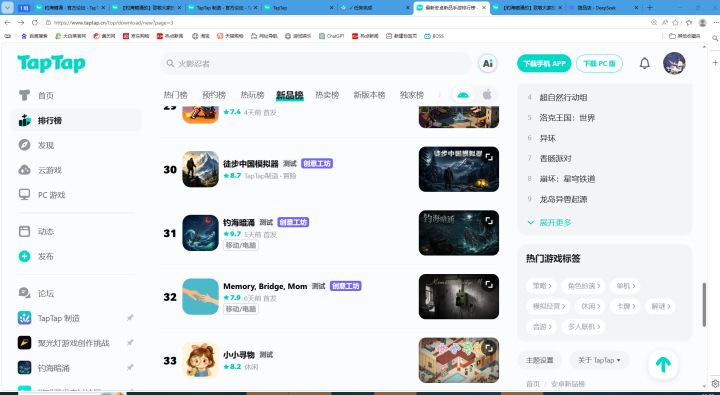
Task: Click the 下载 PC 版 button
Action: click(x=599, y=63)
